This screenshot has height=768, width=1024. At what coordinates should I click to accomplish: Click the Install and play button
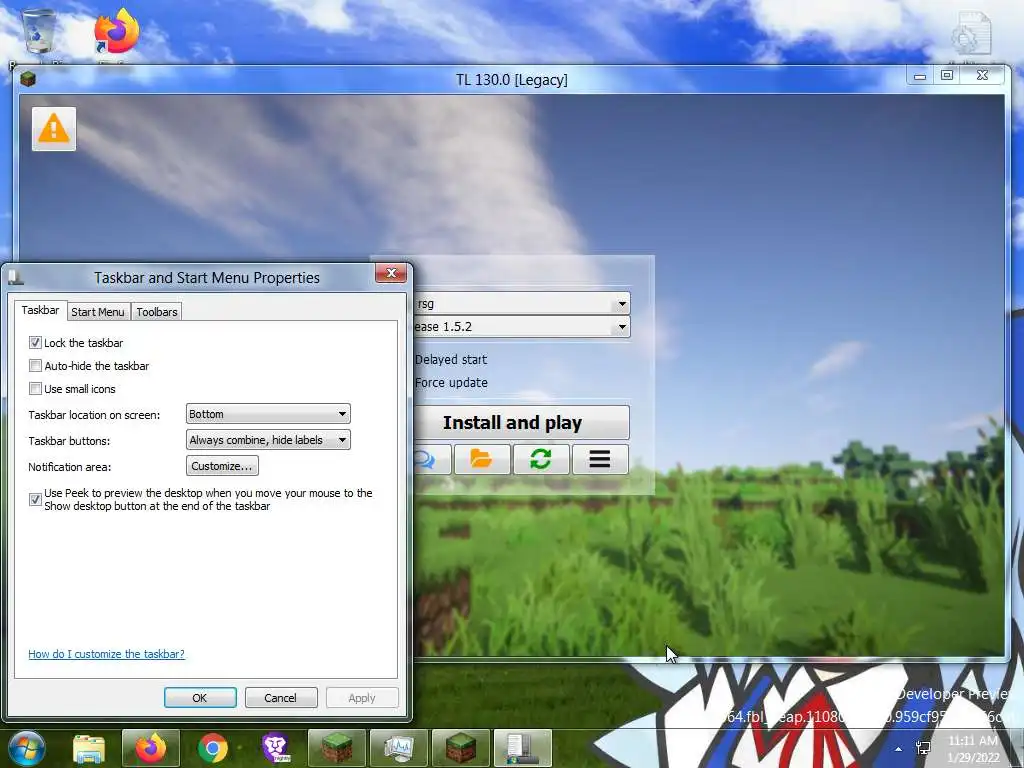(521, 423)
